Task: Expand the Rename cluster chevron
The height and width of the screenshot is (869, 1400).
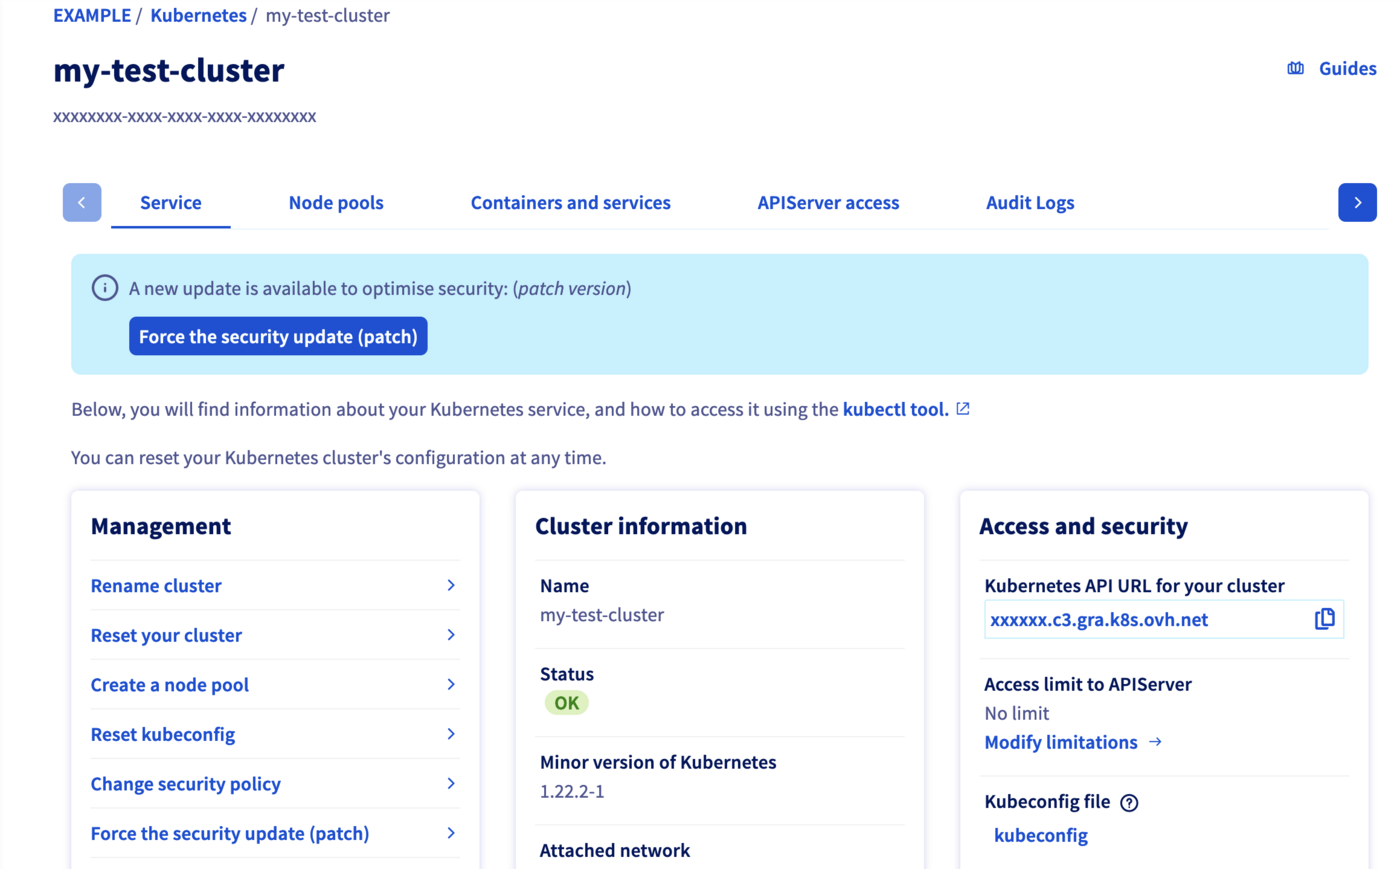Action: tap(451, 585)
